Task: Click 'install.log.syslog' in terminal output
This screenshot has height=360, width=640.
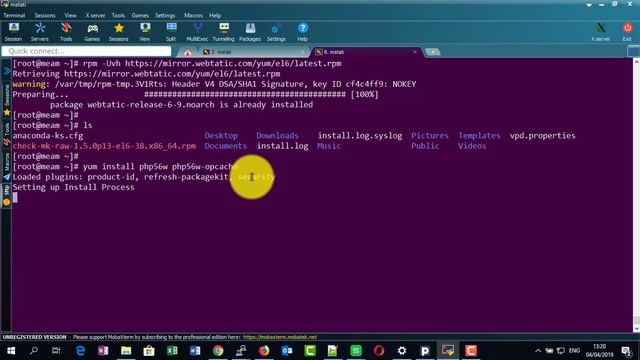Action: pos(360,136)
